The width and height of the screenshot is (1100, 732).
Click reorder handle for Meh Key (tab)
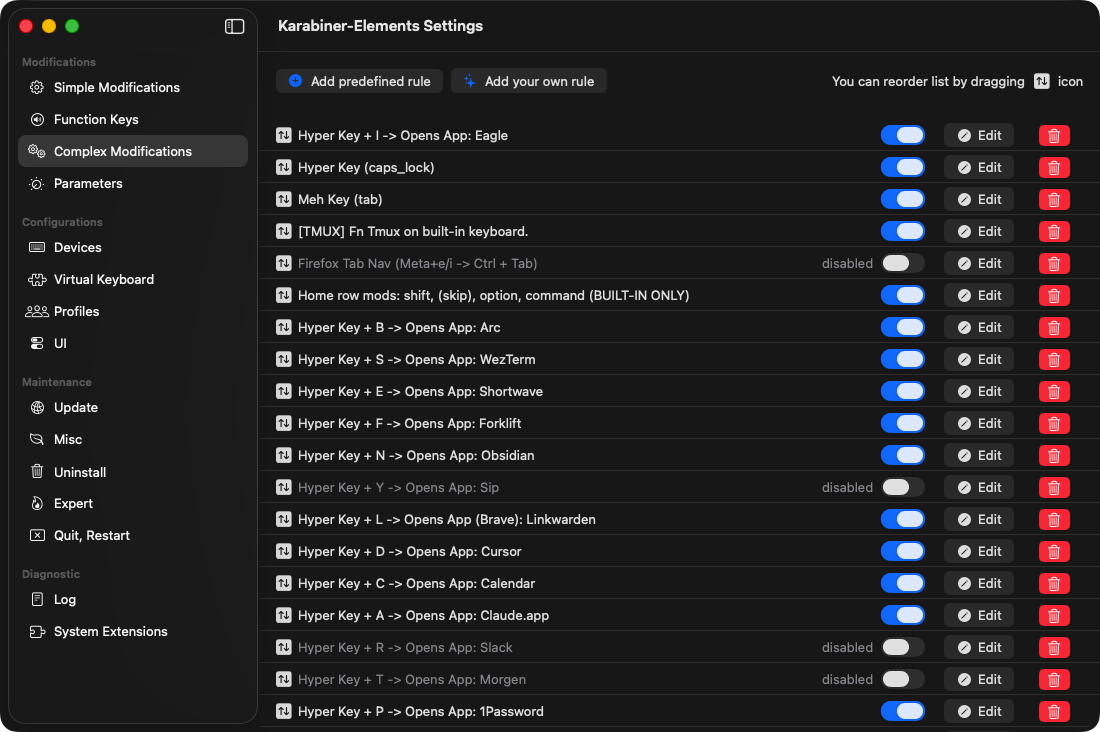283,199
